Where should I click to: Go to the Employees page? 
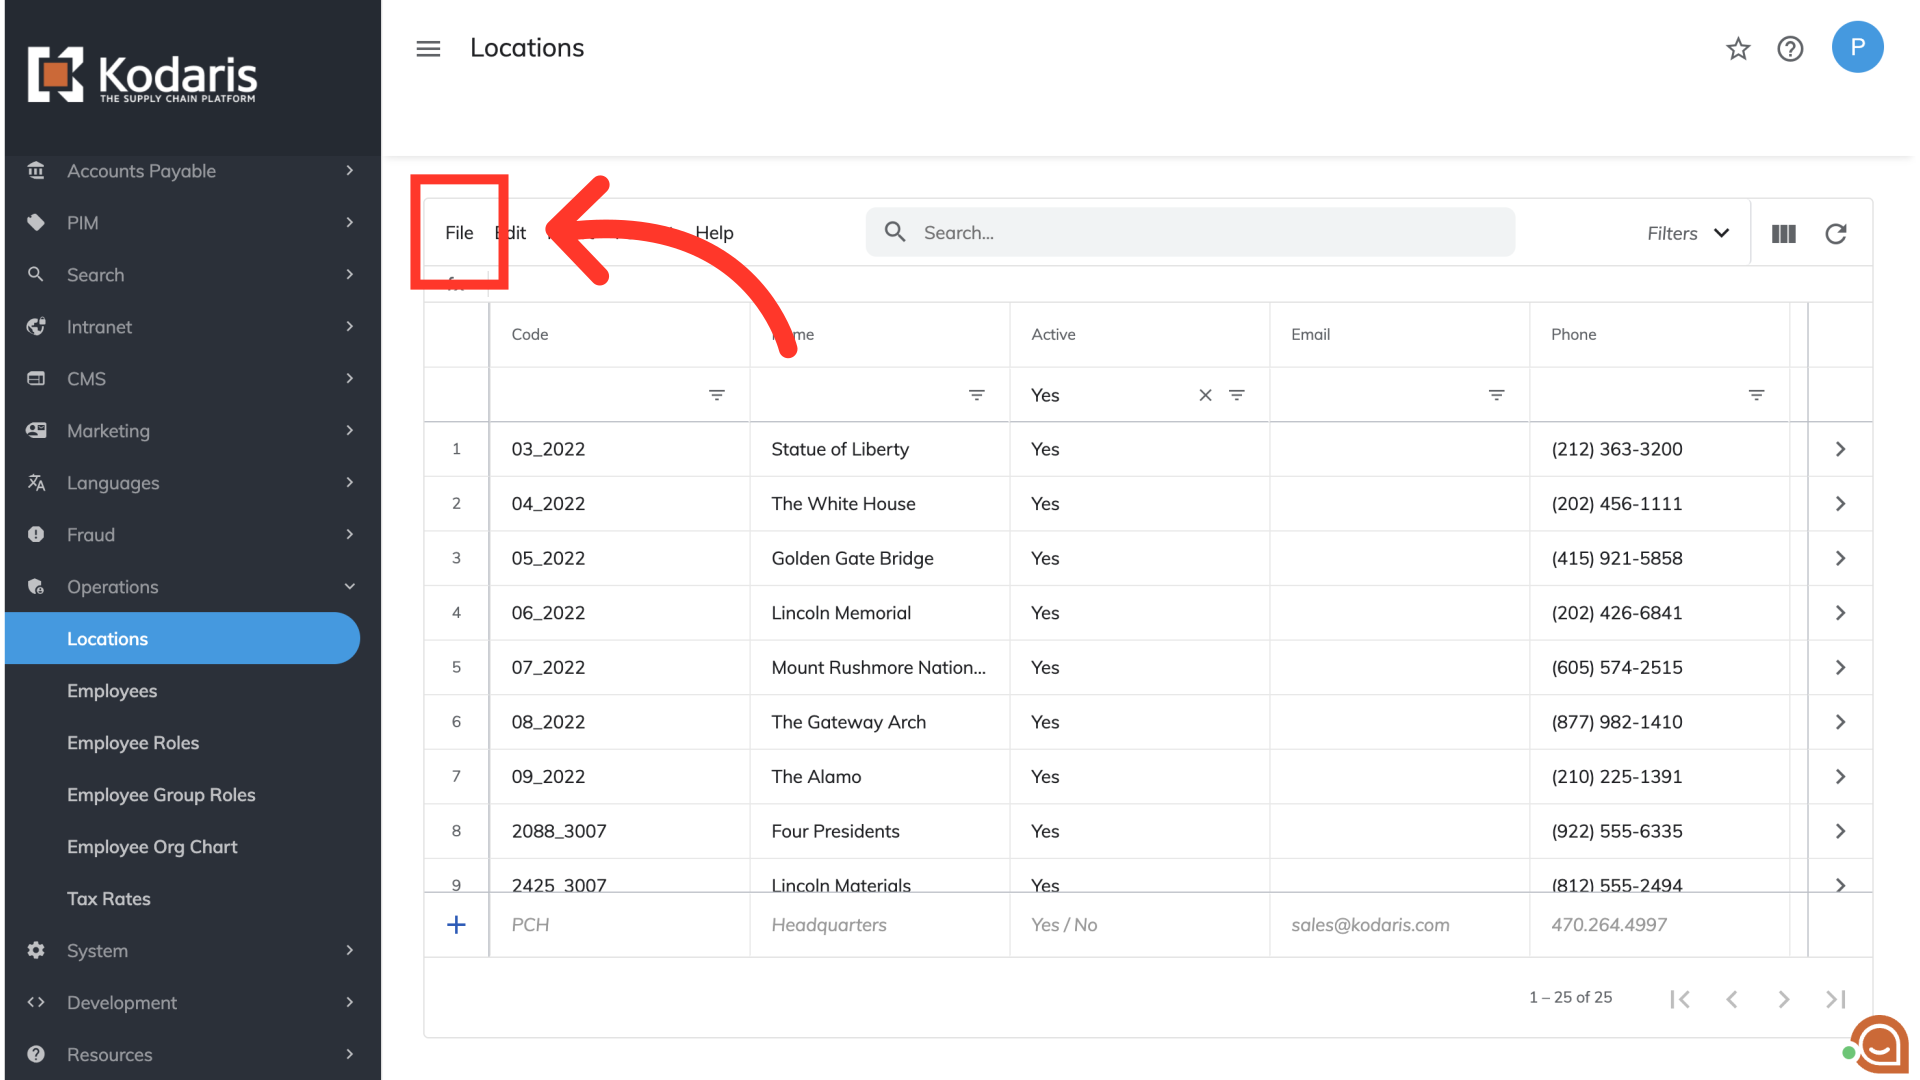112,691
